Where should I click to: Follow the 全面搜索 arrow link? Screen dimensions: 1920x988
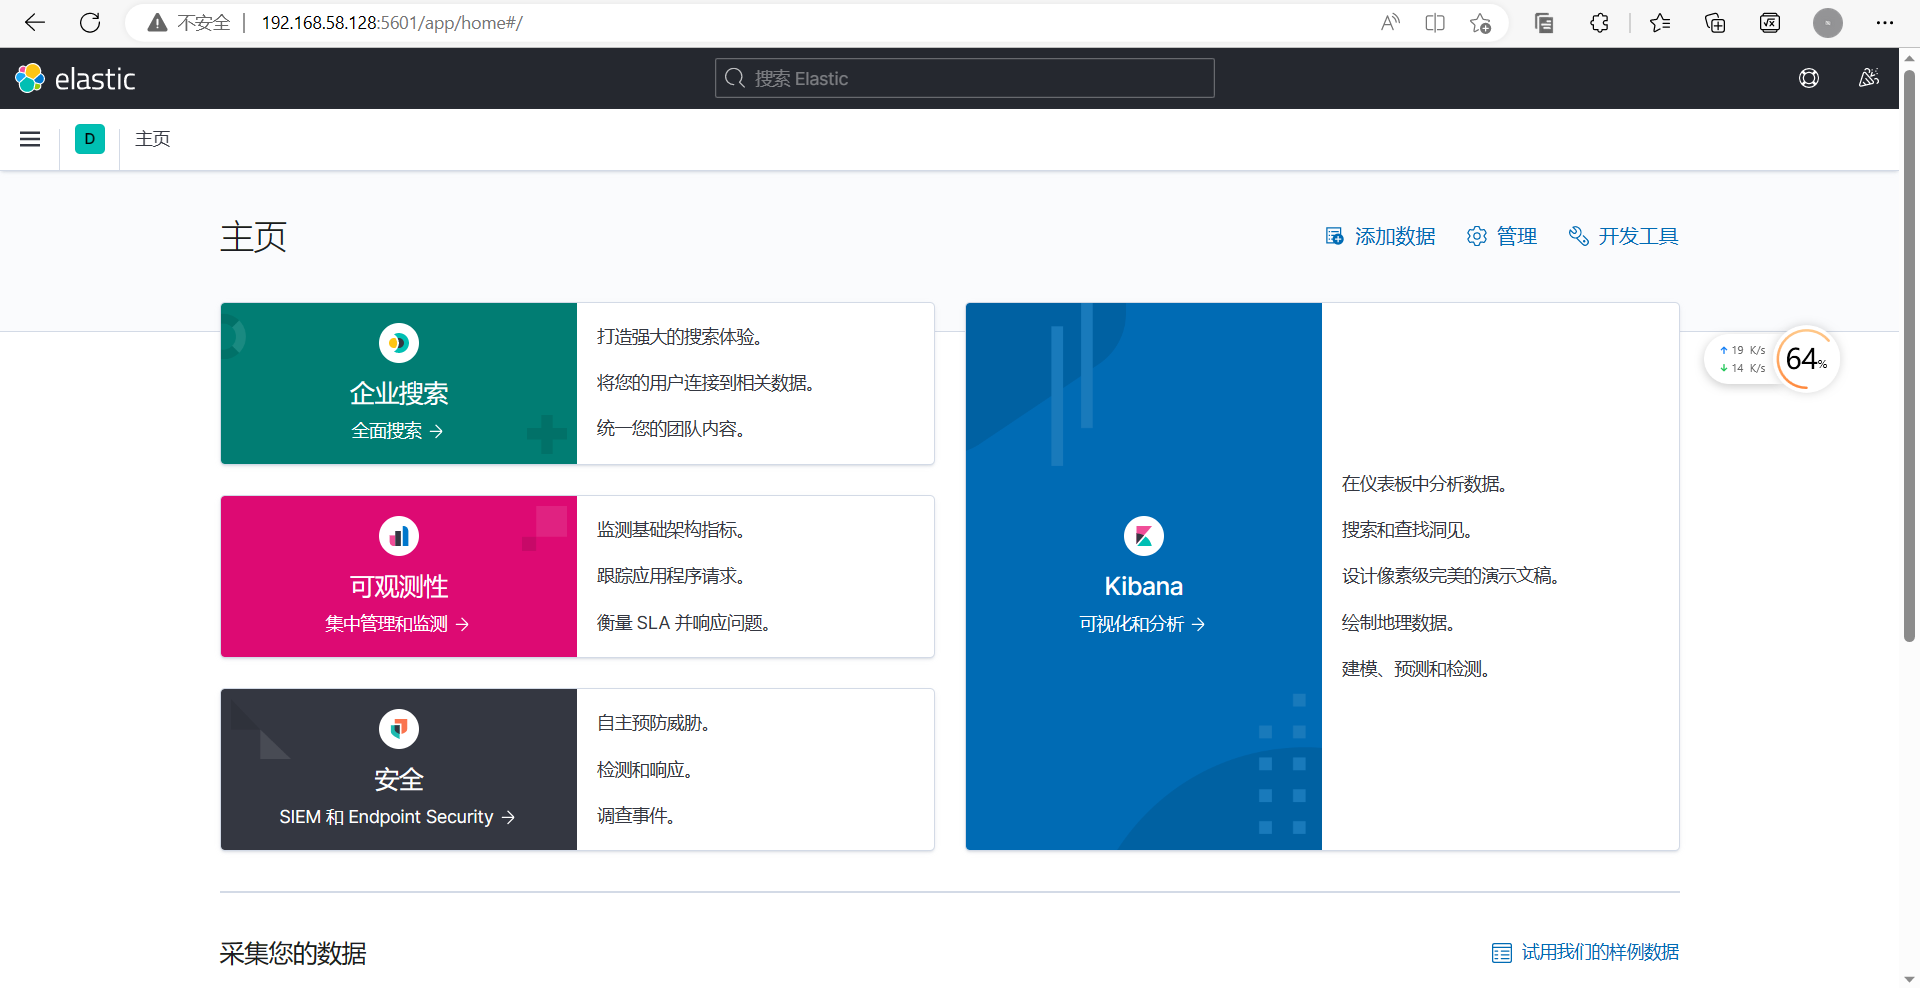pos(398,431)
